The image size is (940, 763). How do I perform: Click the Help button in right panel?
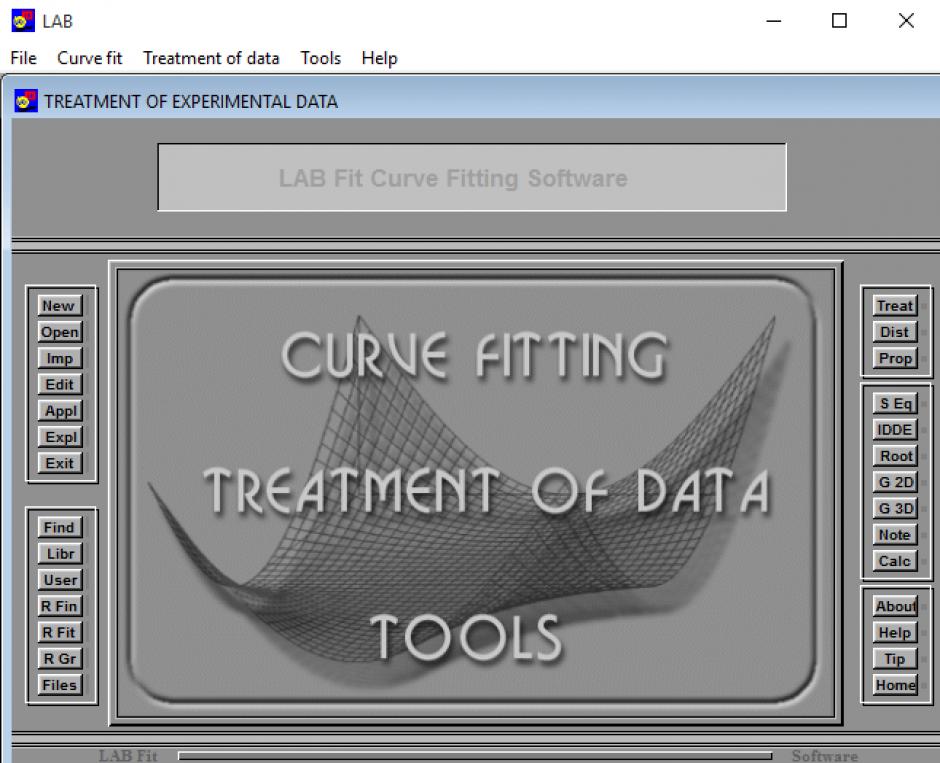click(895, 633)
